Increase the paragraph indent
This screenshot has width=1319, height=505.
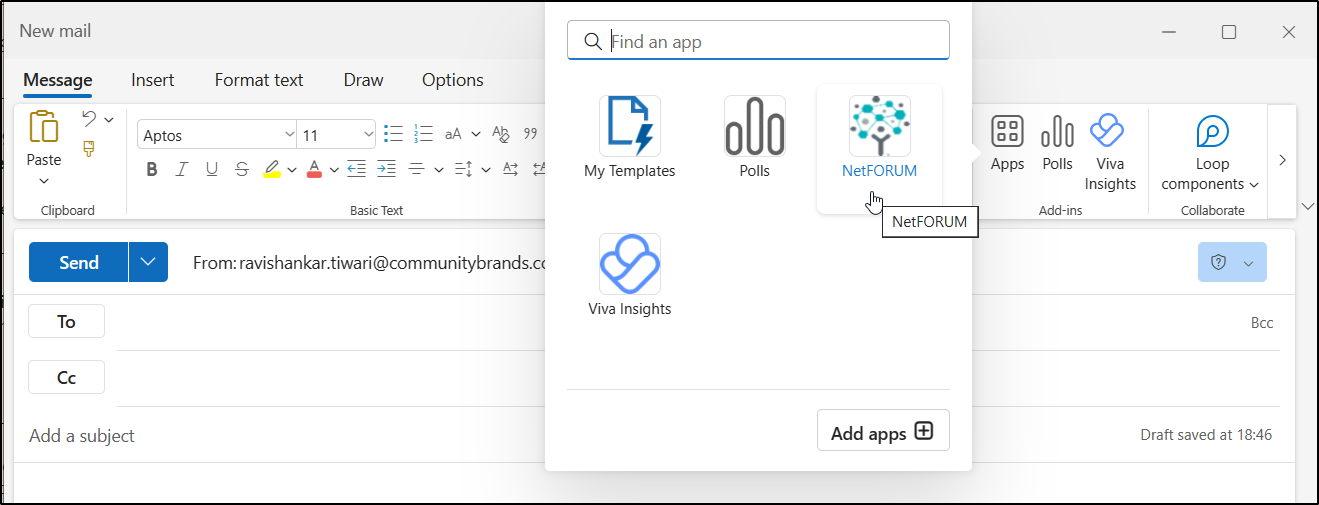[386, 169]
